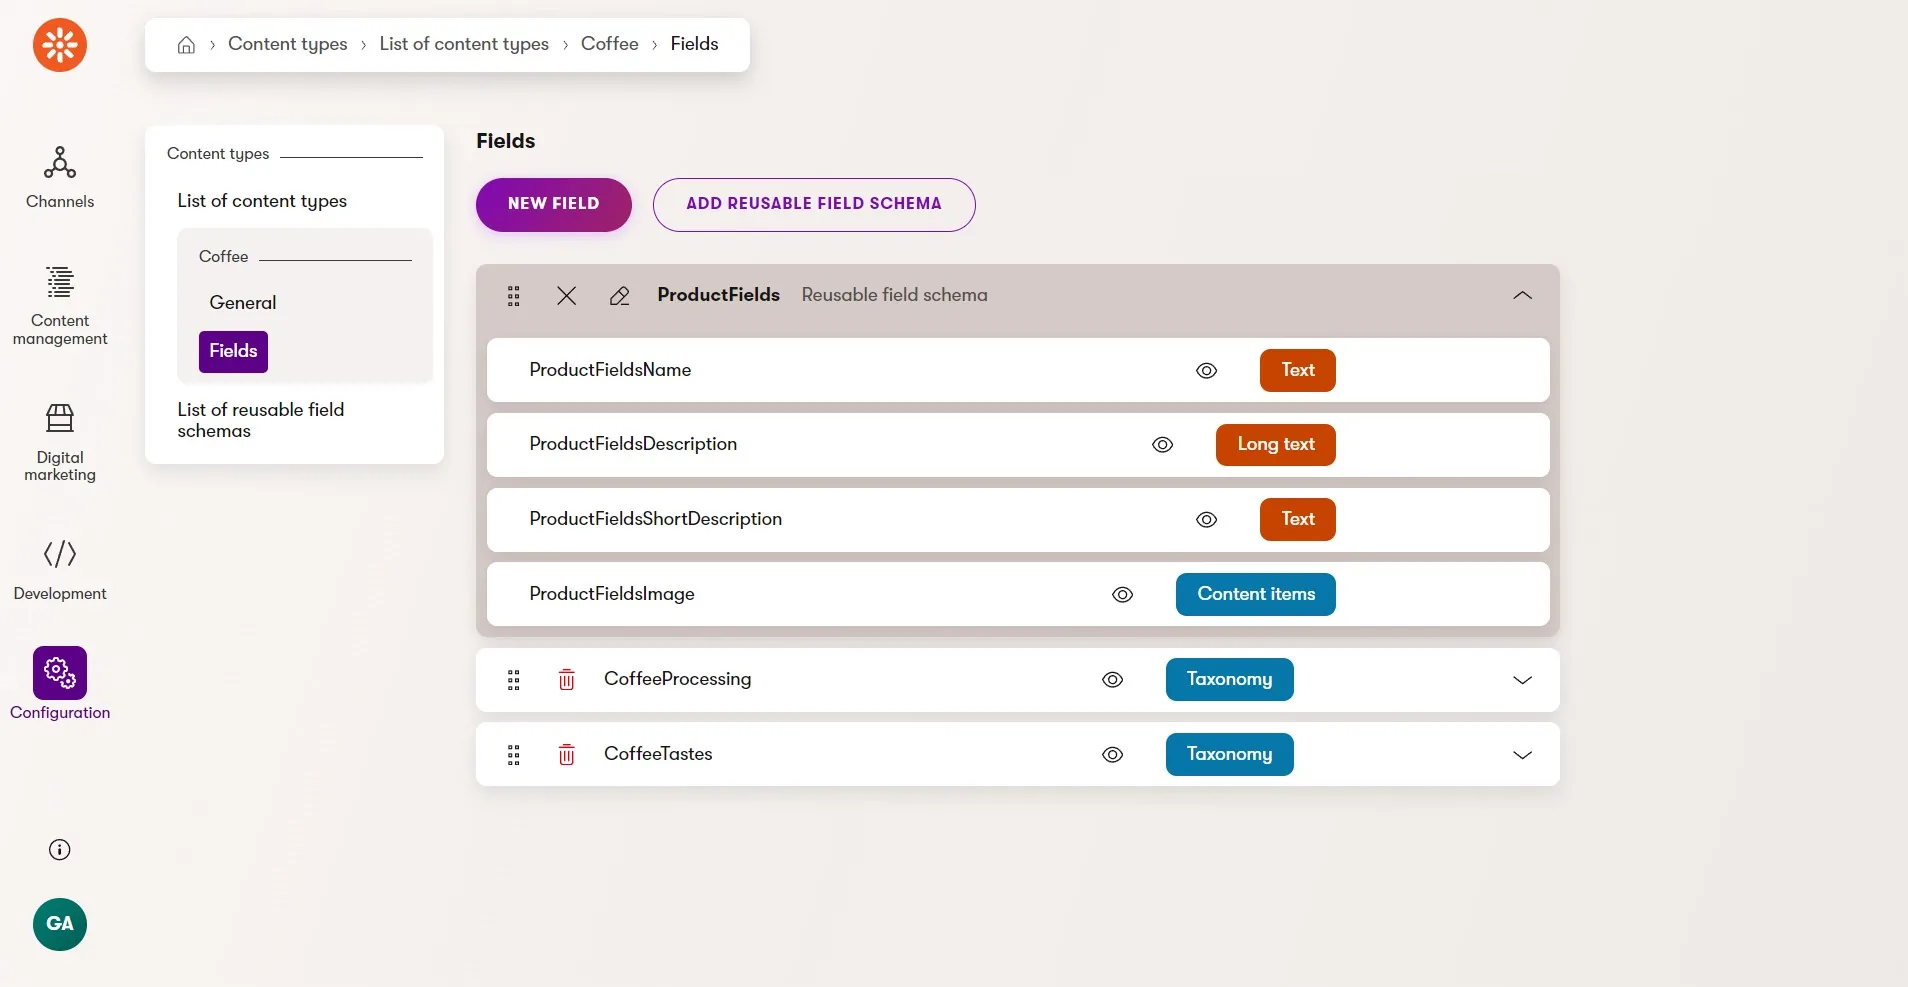
Task: Open List of reusable field schemas
Action: 261,420
